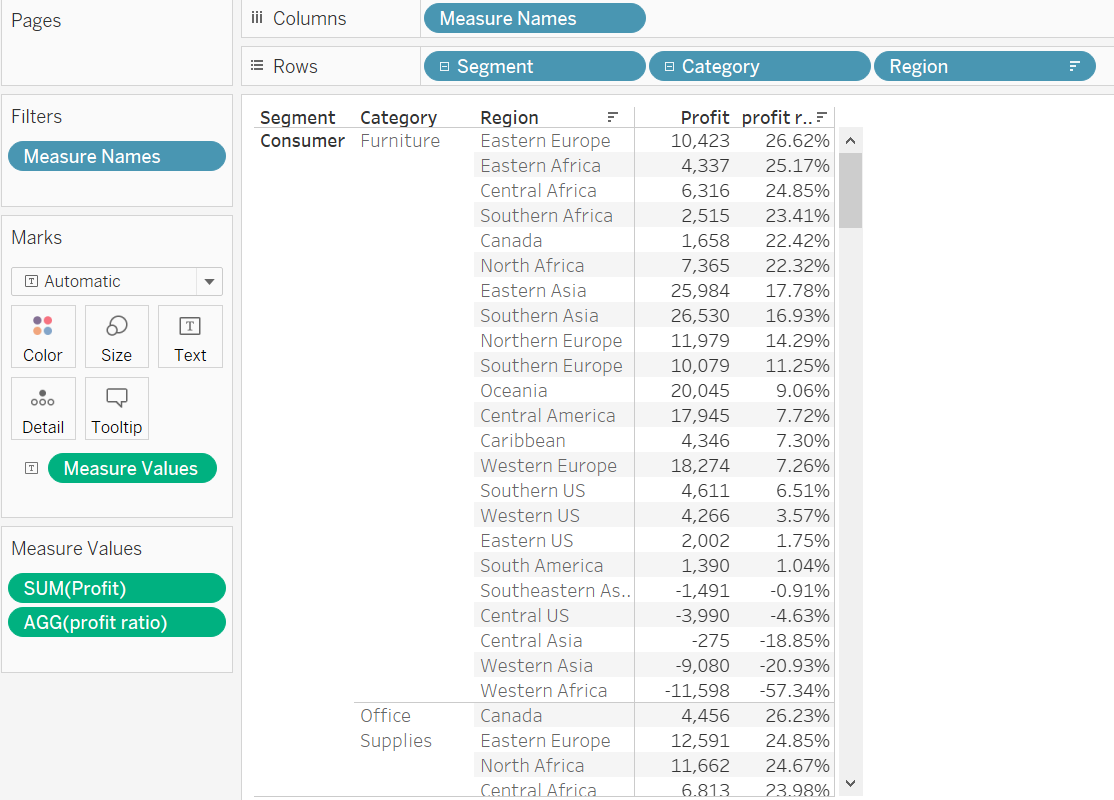Select the AGG(profit ratio) pill in Measure Values
Image resolution: width=1114 pixels, height=800 pixels.
[117, 622]
